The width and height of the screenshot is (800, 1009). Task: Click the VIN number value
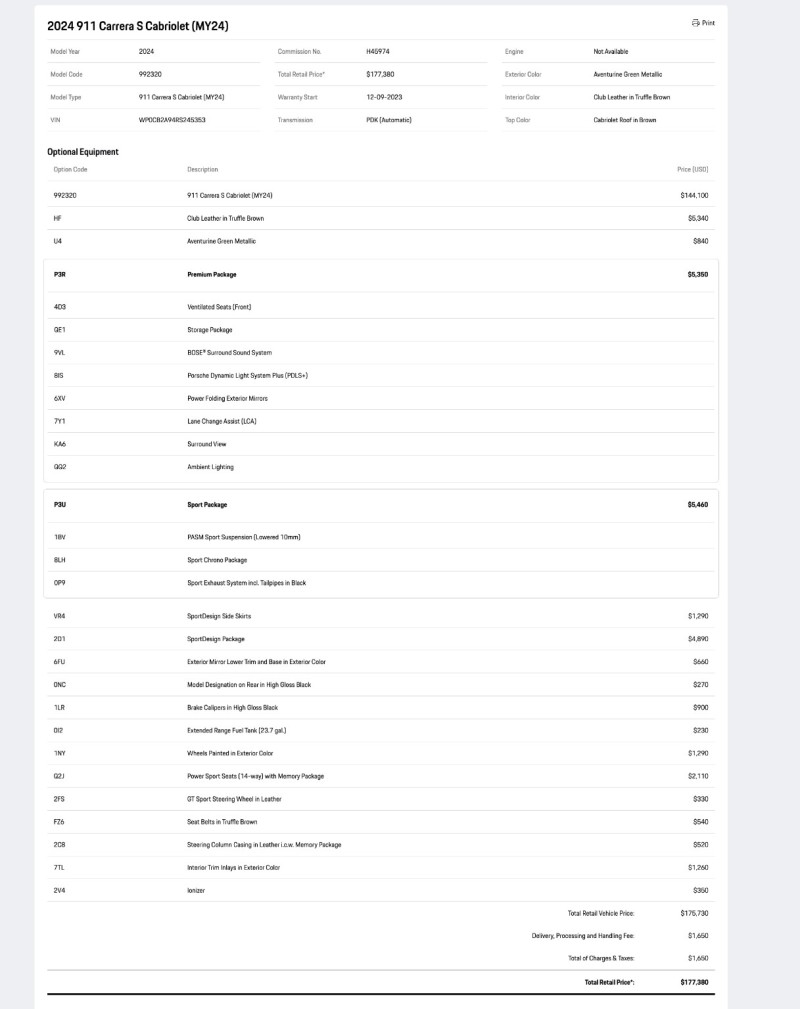(x=172, y=120)
